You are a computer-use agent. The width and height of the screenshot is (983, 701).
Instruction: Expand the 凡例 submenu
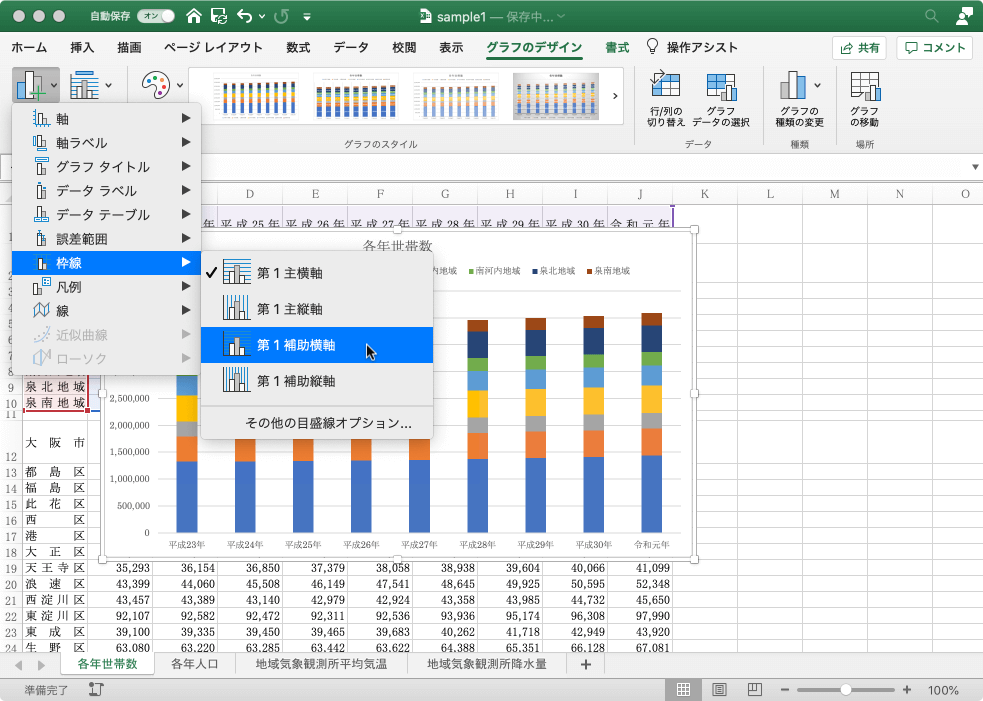pyautogui.click(x=107, y=287)
